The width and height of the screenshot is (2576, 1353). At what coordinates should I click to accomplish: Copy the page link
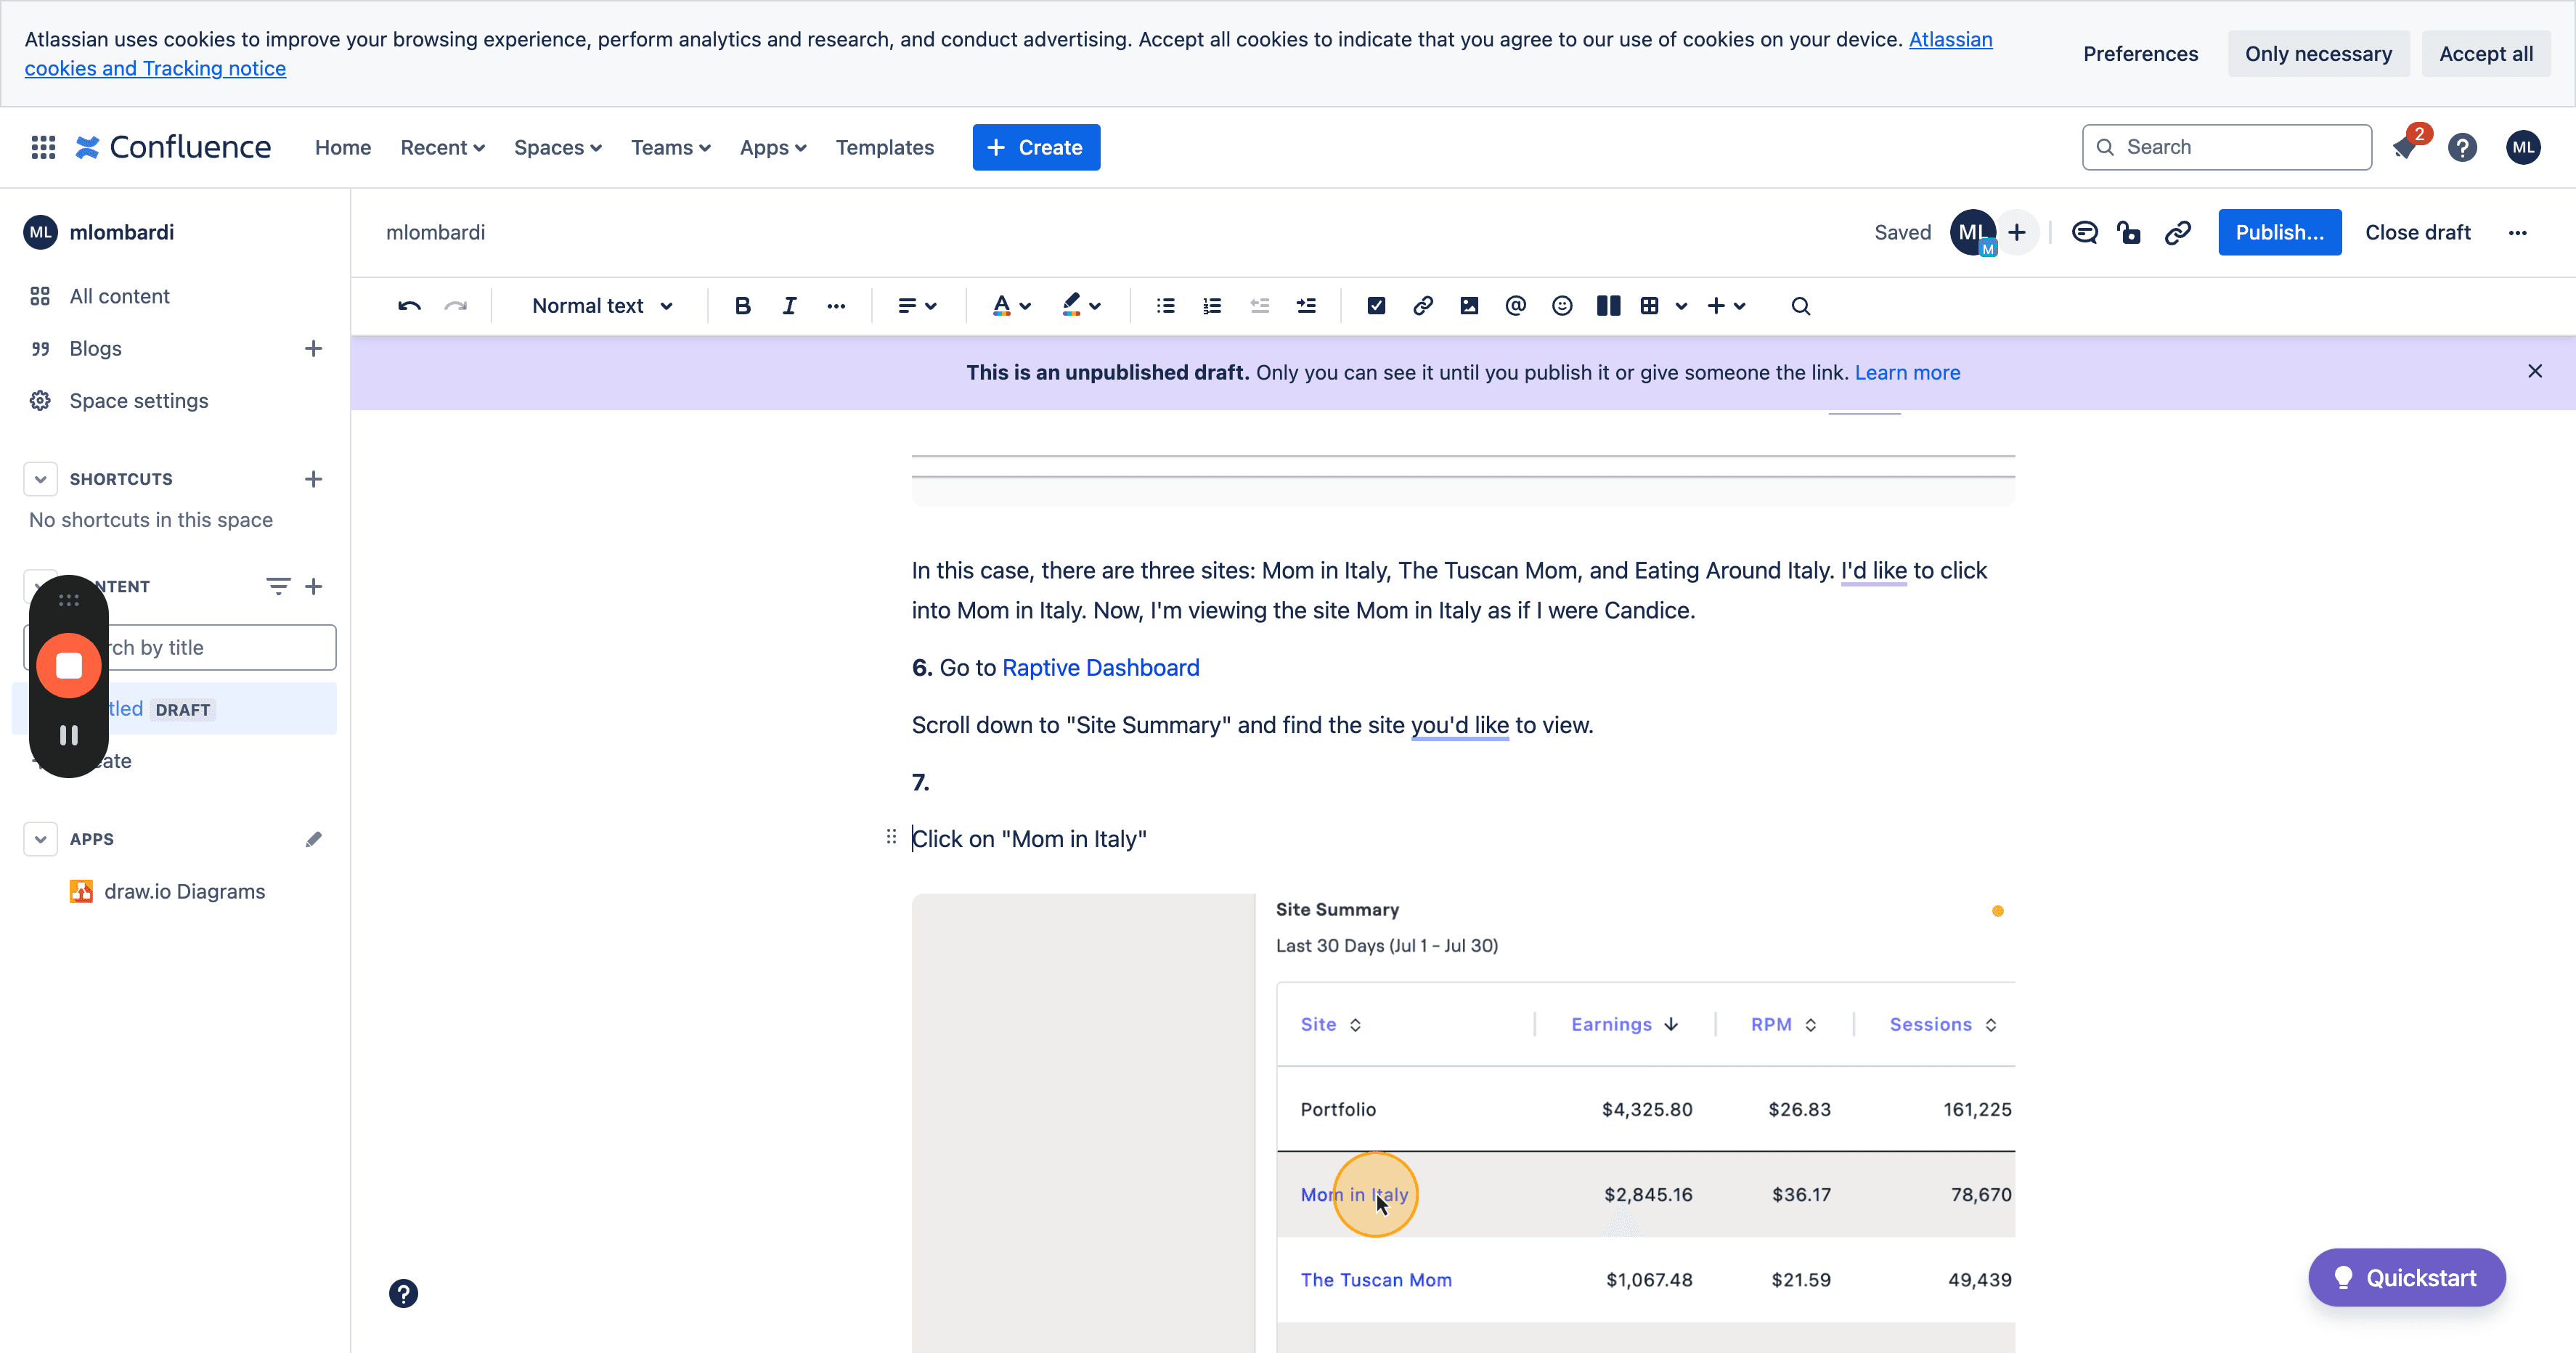pyautogui.click(x=2177, y=233)
